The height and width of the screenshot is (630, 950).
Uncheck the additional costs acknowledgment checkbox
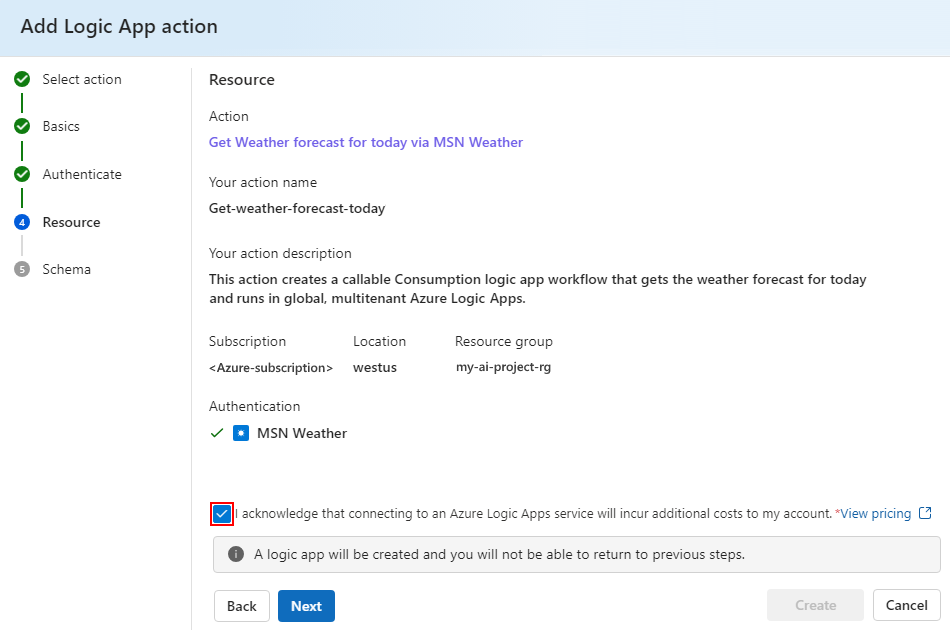point(222,514)
